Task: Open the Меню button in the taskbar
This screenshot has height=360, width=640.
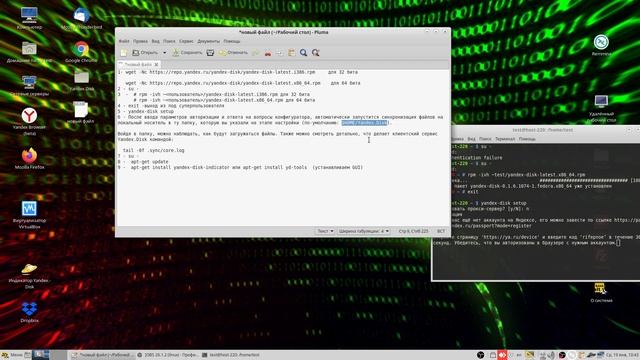Action: pyautogui.click(x=11, y=355)
